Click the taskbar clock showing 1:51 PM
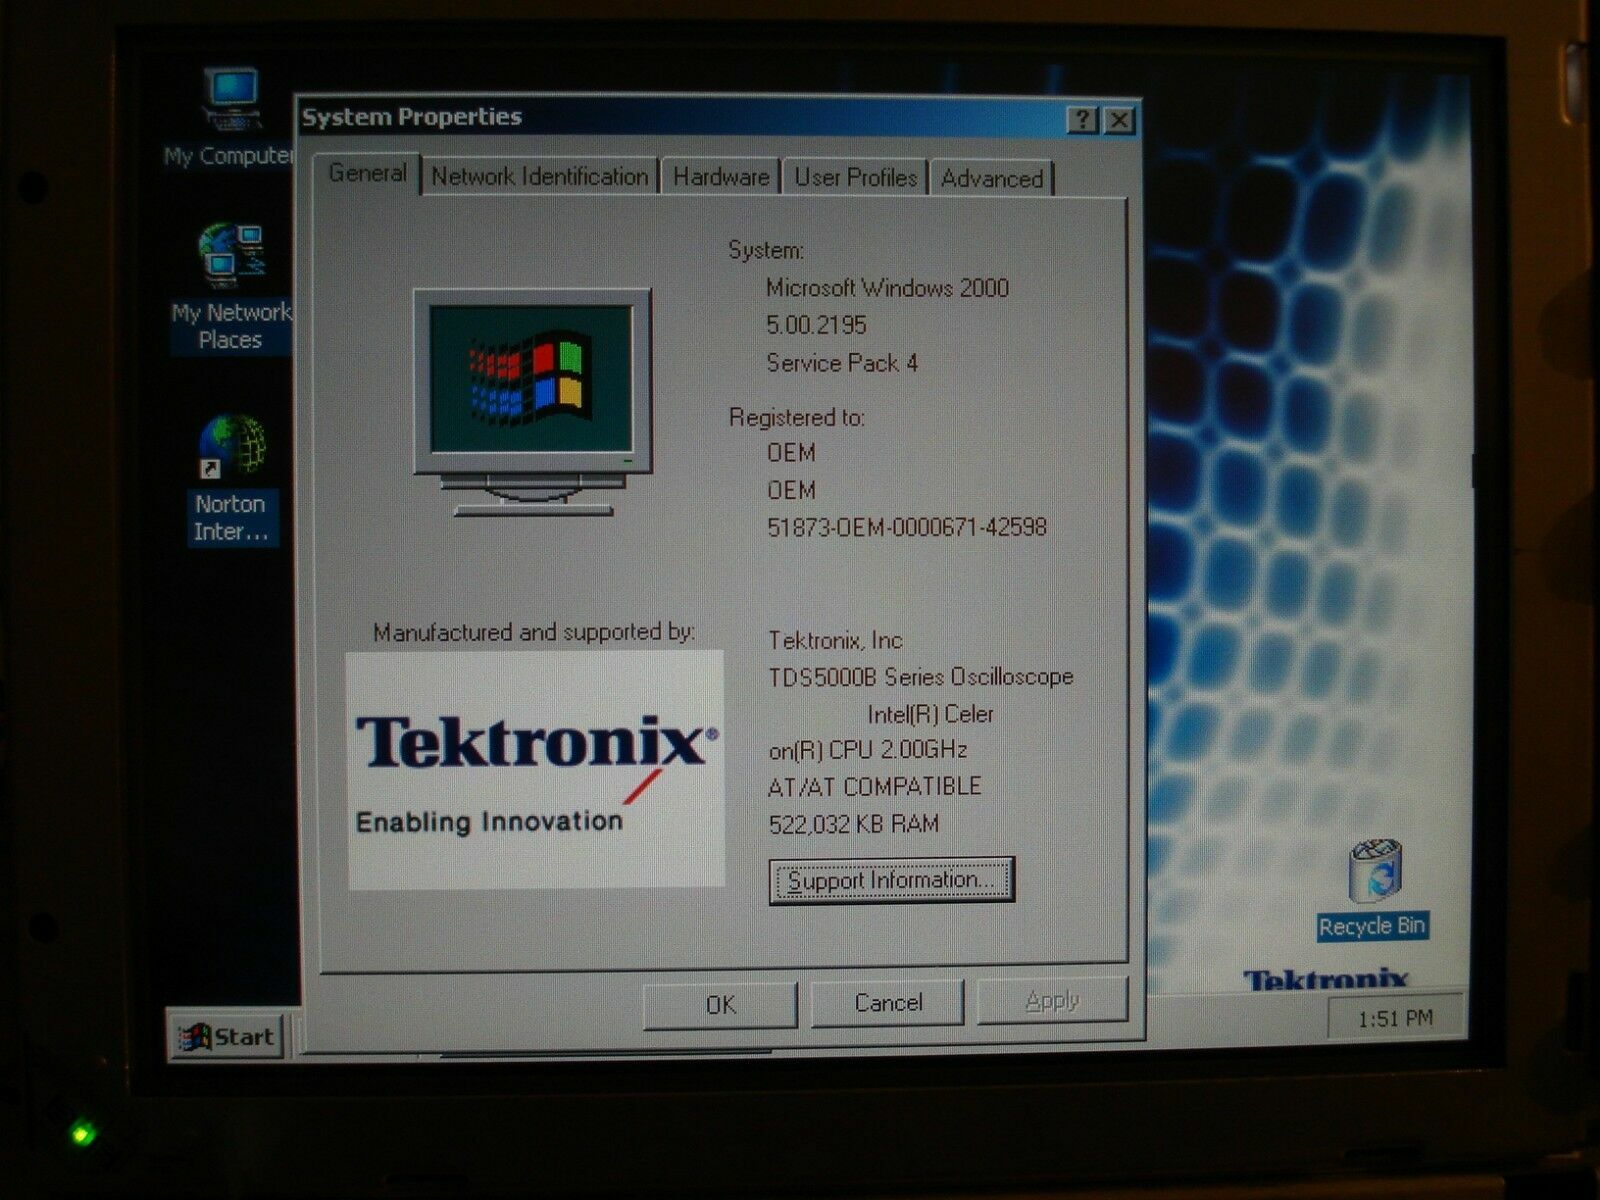Viewport: 1600px width, 1200px height. [1395, 1018]
